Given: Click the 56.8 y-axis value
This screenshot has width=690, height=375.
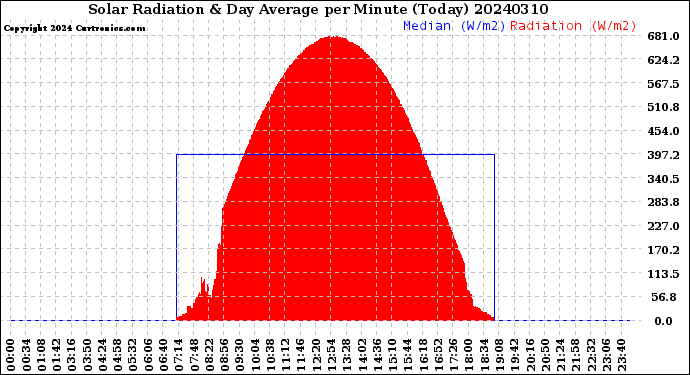Looking at the screenshot, I should coord(664,297).
